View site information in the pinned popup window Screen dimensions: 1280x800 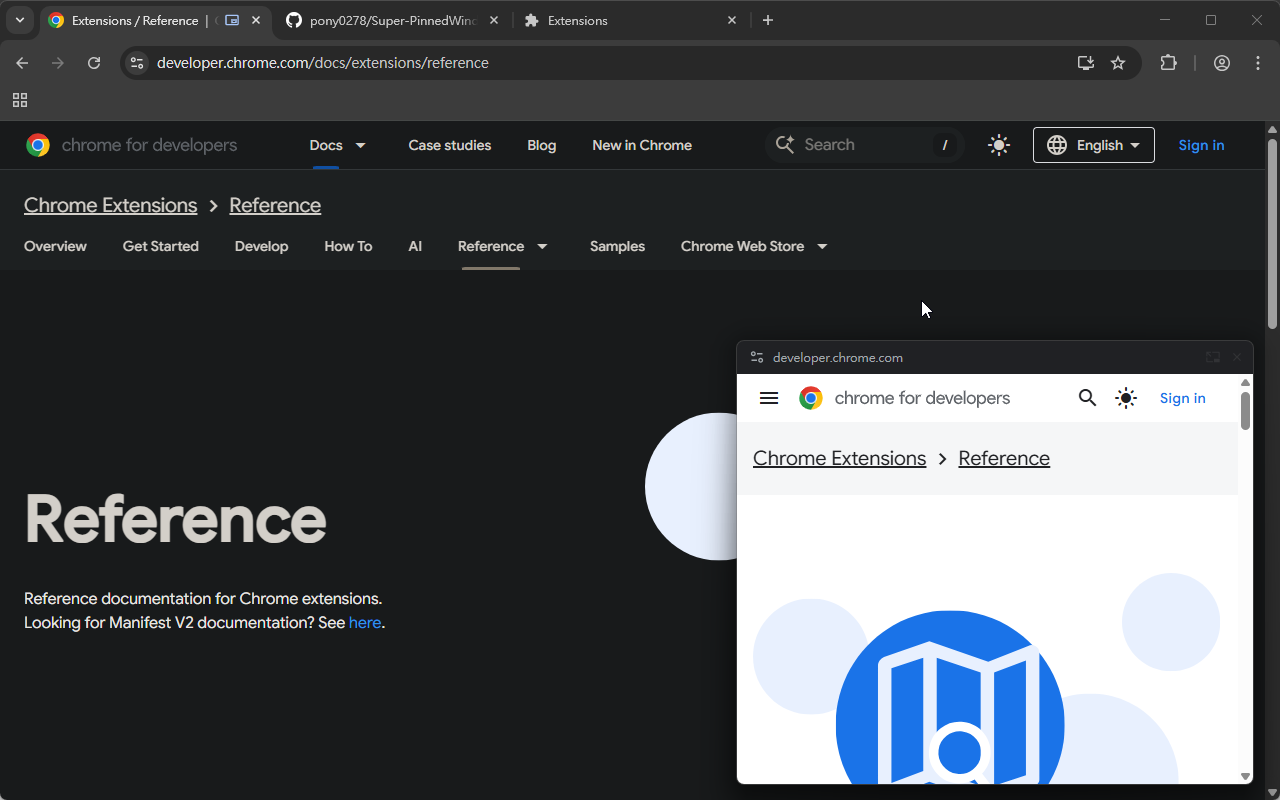757,357
